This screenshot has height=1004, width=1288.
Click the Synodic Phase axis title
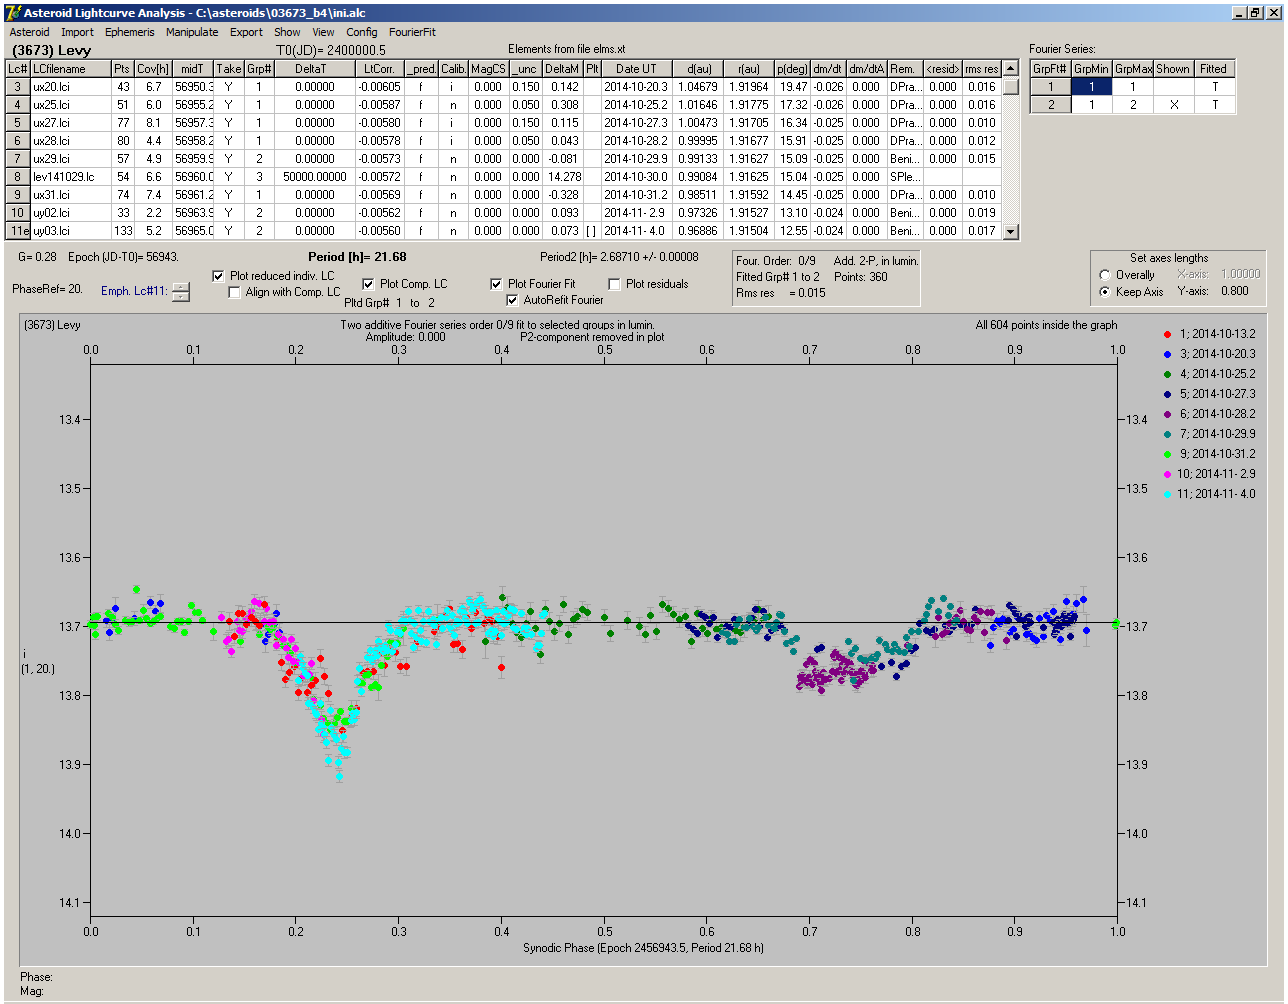(x=643, y=948)
